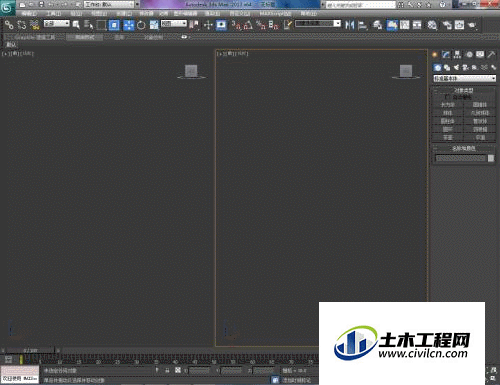Click the Use Pivot Point Center icon
The image size is (500, 385).
point(194,25)
